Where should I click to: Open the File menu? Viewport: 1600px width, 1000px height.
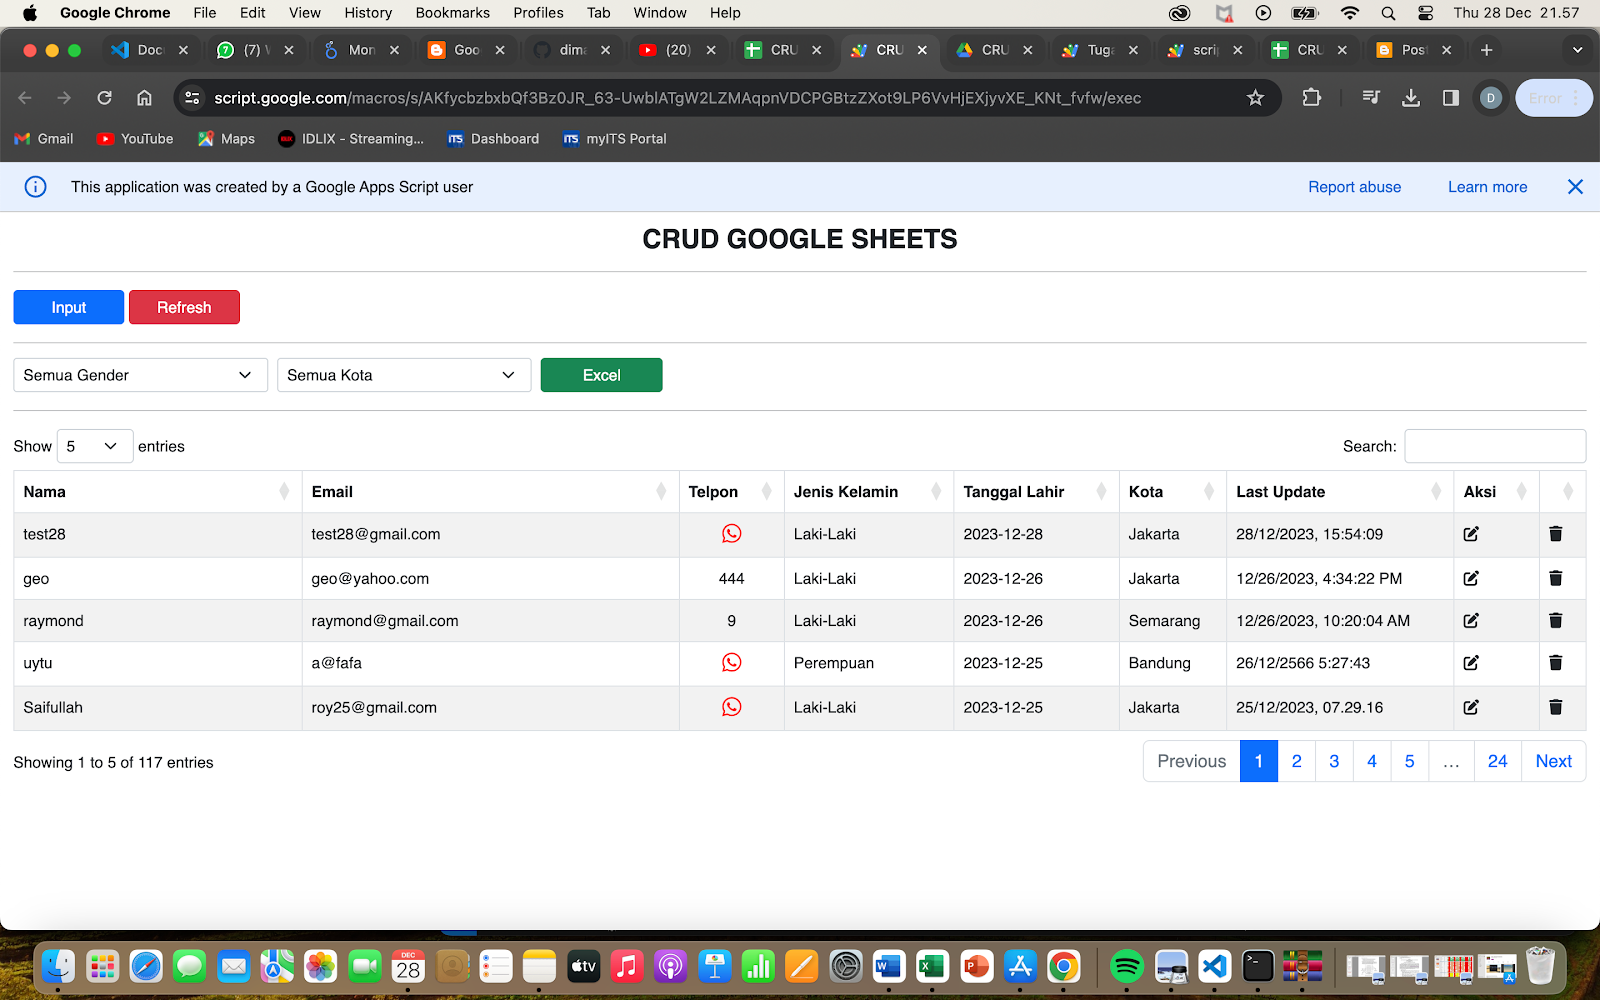(x=205, y=13)
